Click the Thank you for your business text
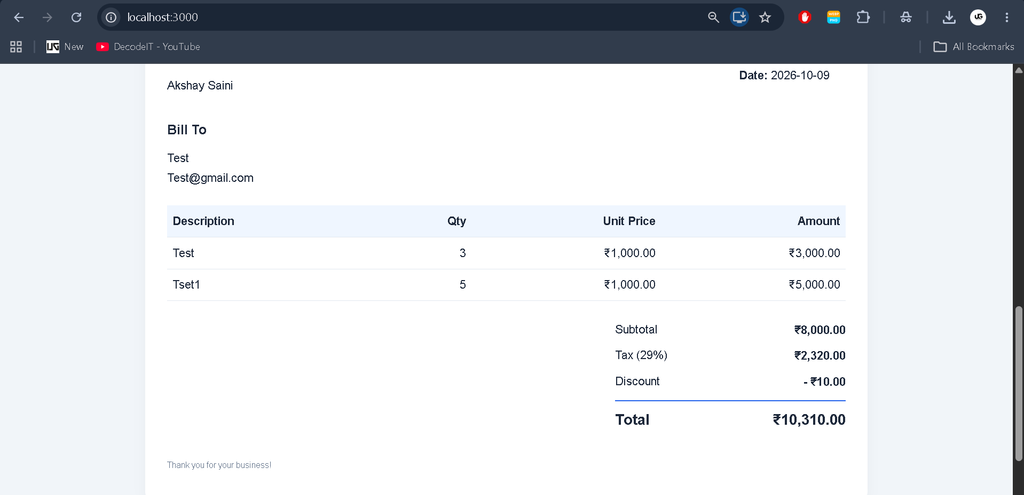Viewport: 1024px width, 495px height. pyautogui.click(x=219, y=465)
